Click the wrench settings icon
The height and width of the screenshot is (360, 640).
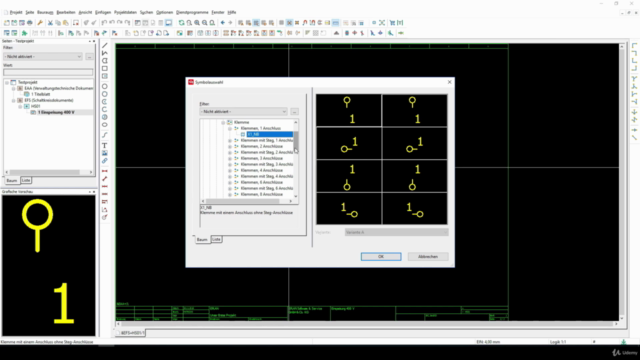coord(40,23)
